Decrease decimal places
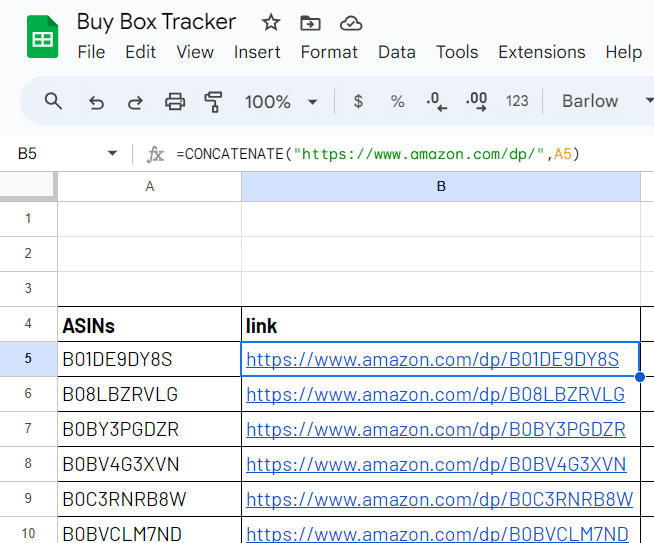 tap(436, 101)
